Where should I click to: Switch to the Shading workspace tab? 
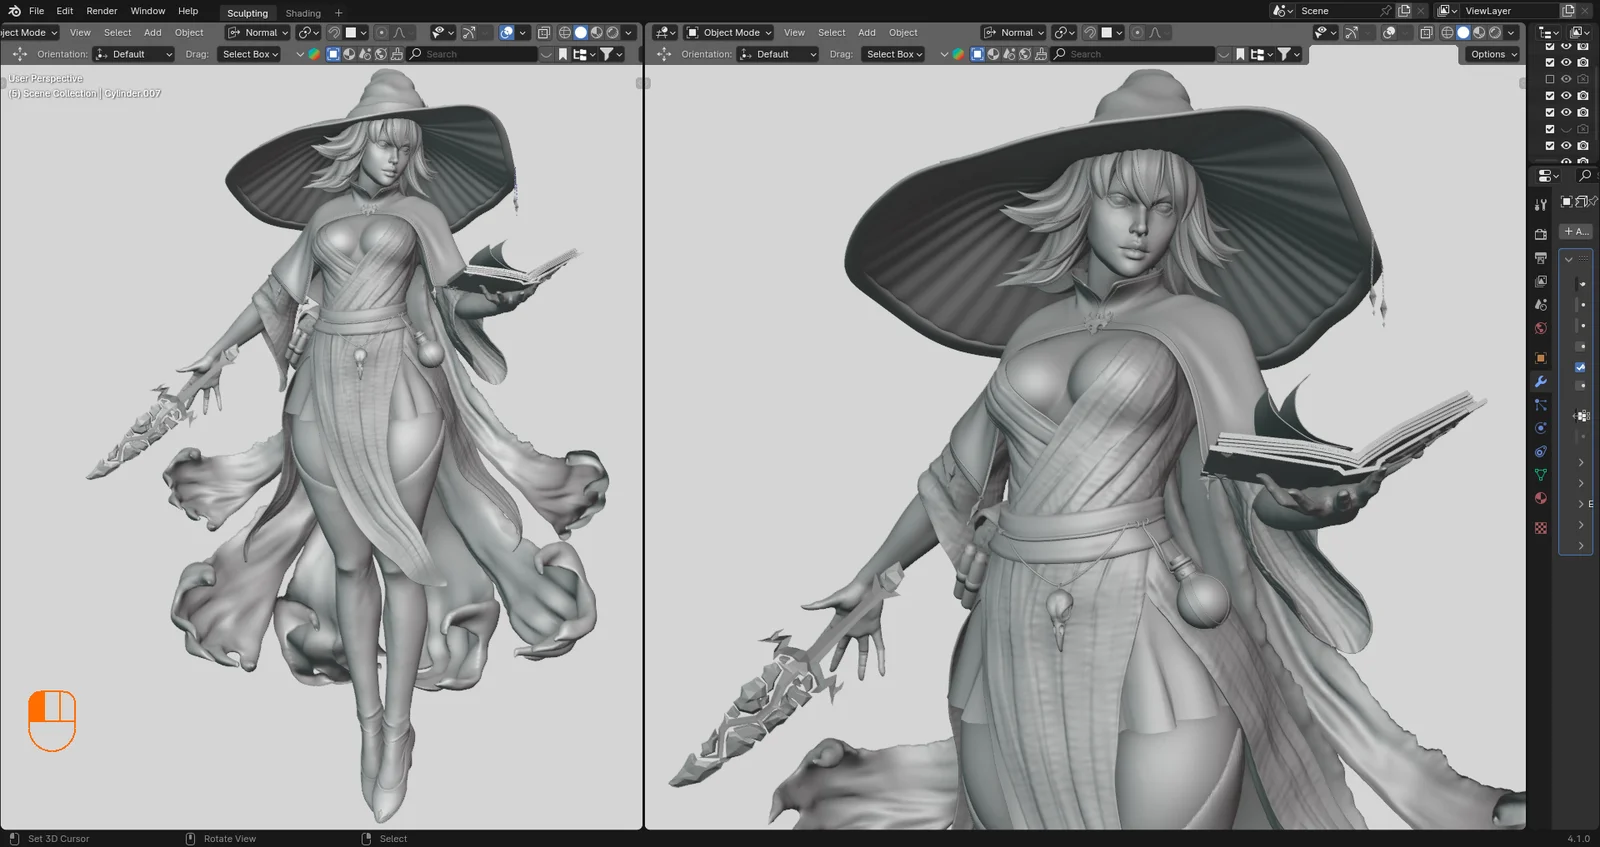pyautogui.click(x=303, y=13)
